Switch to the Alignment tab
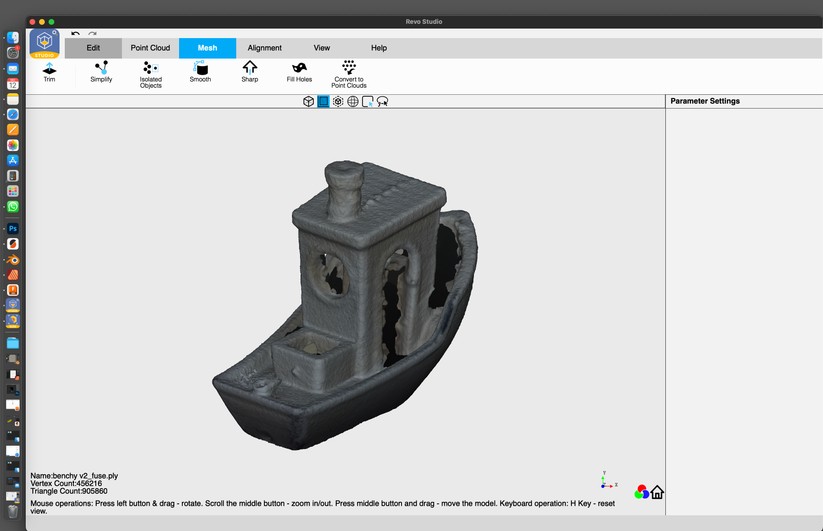823x531 pixels. coord(265,48)
